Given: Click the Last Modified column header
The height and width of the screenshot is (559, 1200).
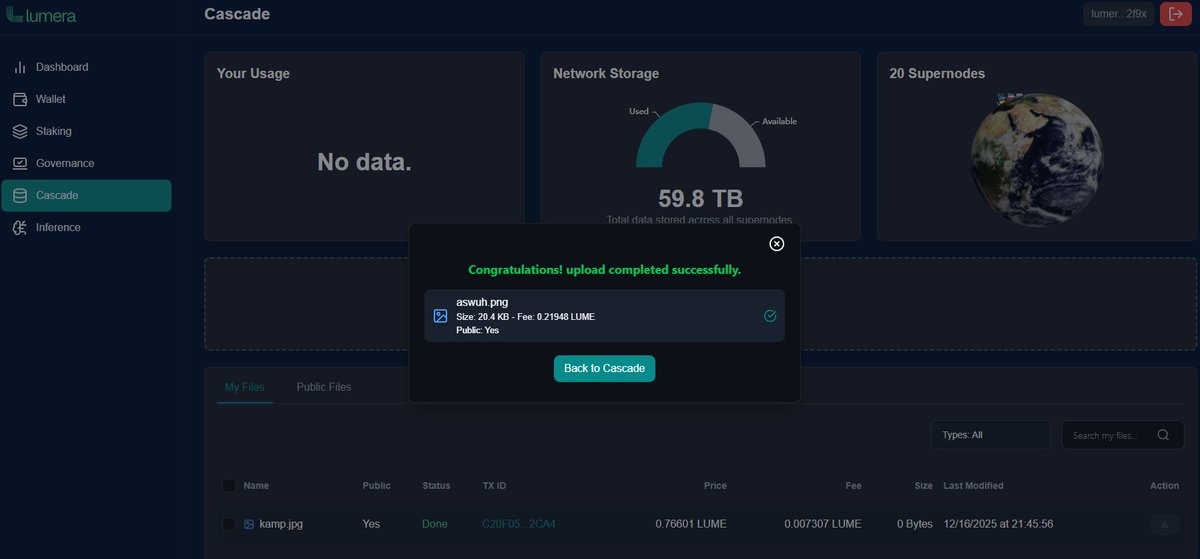Looking at the screenshot, I should 973,486.
